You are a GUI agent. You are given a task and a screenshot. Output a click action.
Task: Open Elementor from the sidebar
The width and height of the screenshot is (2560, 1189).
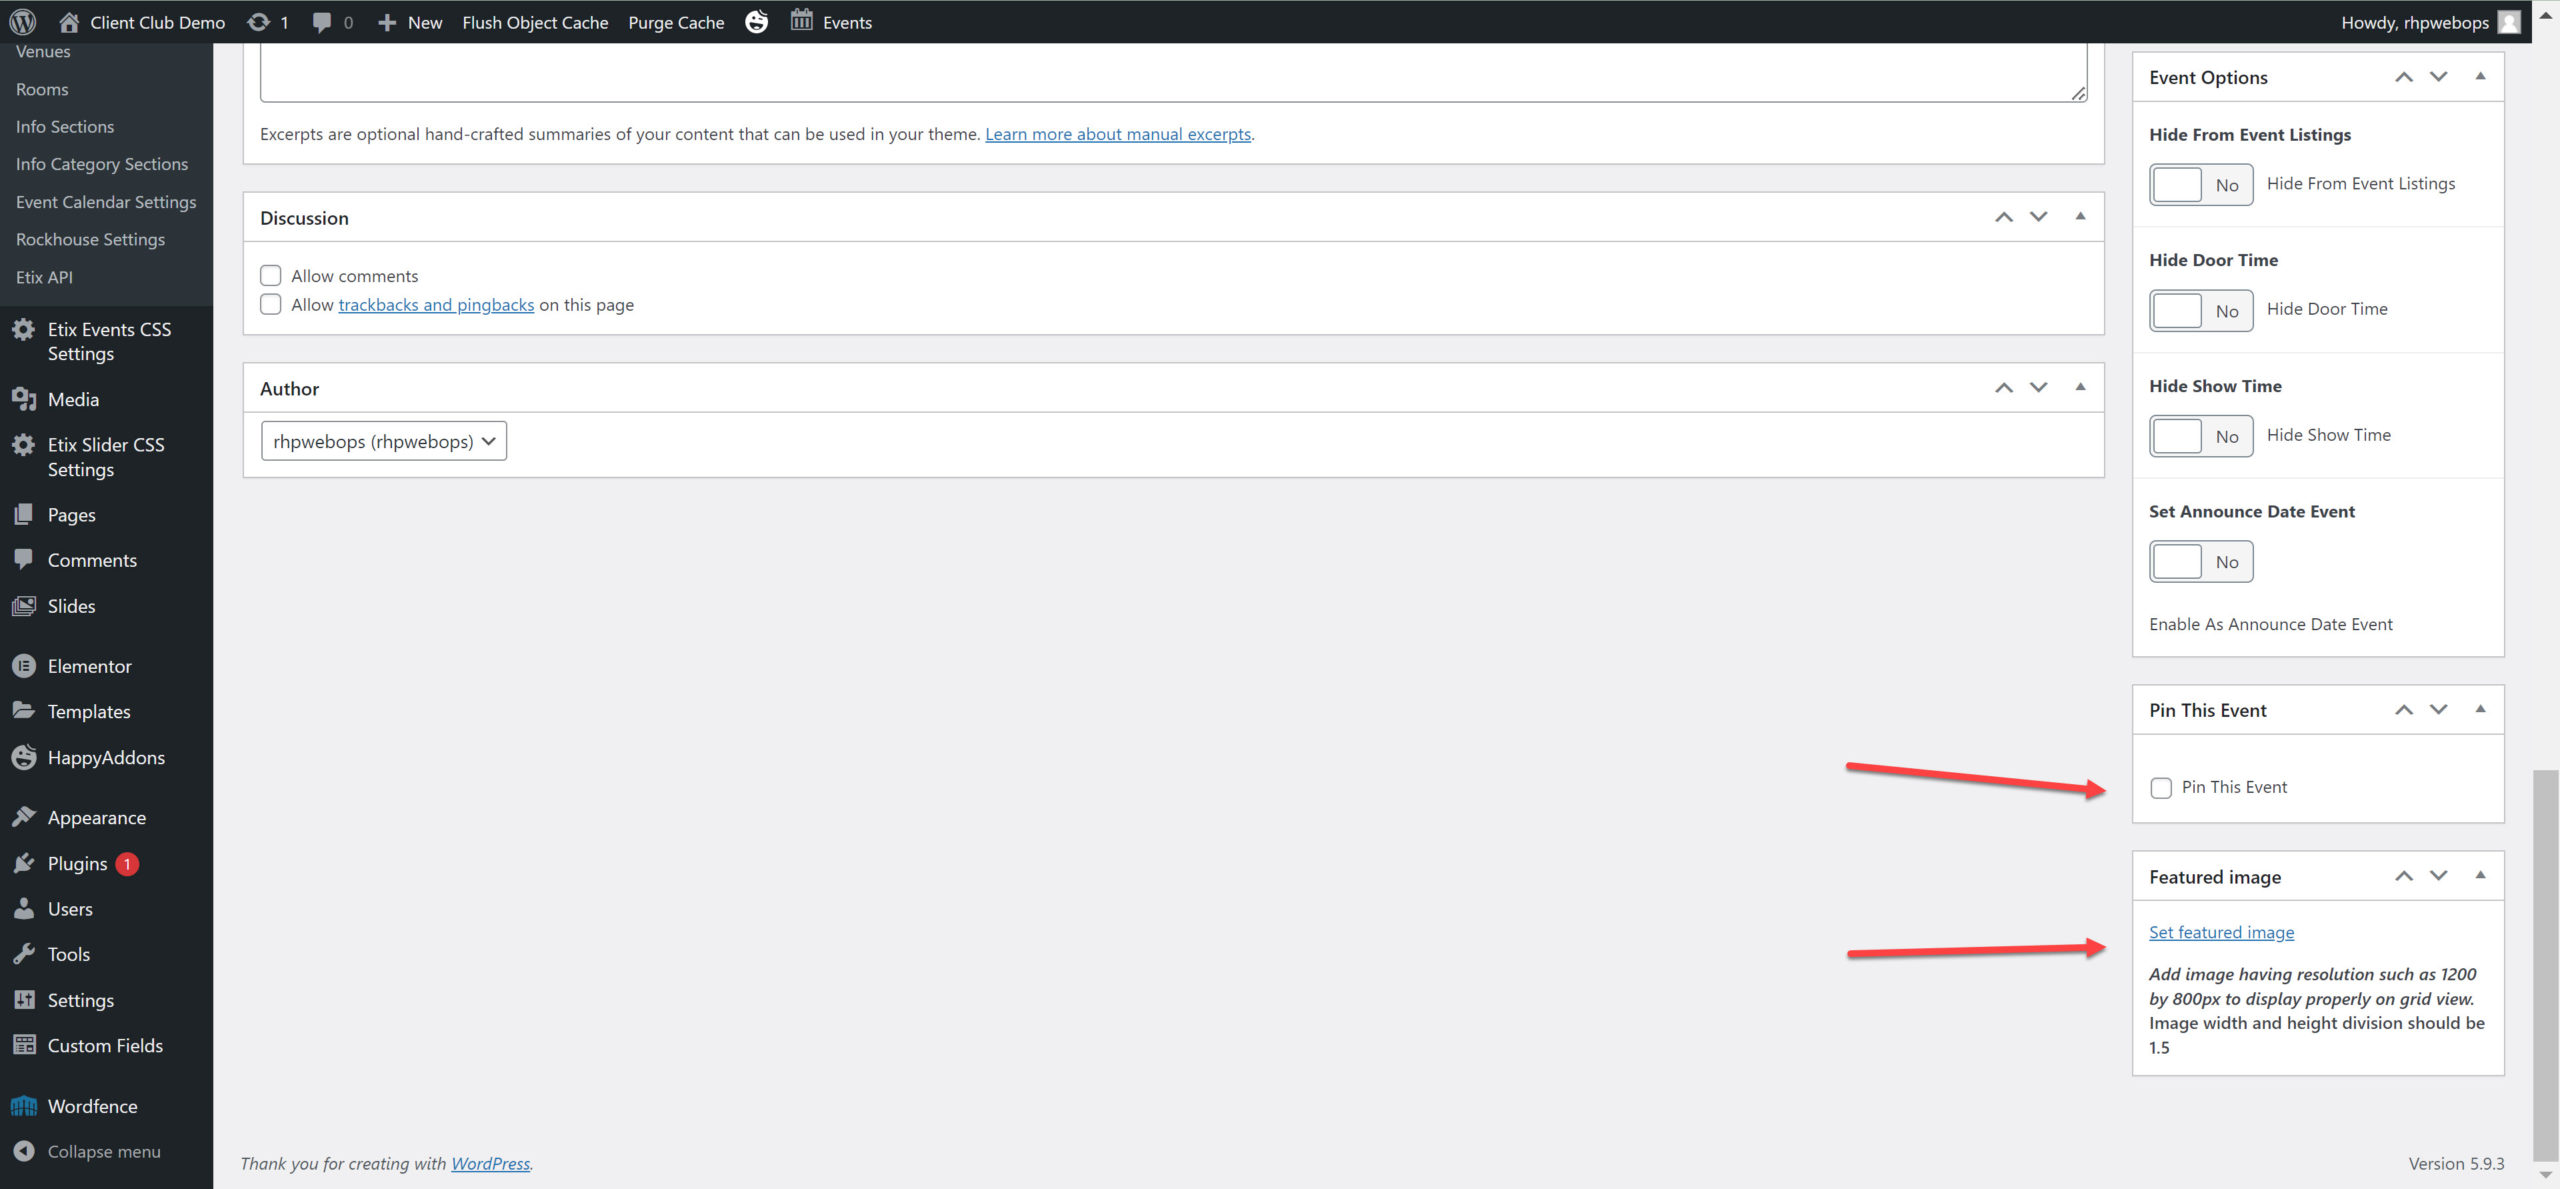(x=89, y=666)
